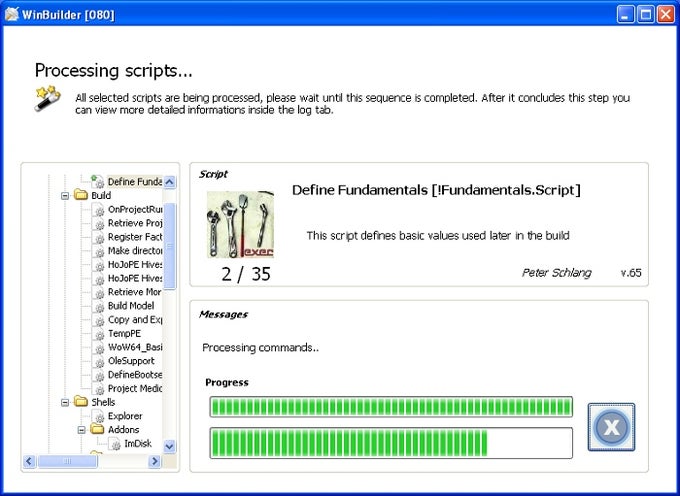680x496 pixels.
Task: Collapse the Addons folder node
Action: tap(82, 430)
